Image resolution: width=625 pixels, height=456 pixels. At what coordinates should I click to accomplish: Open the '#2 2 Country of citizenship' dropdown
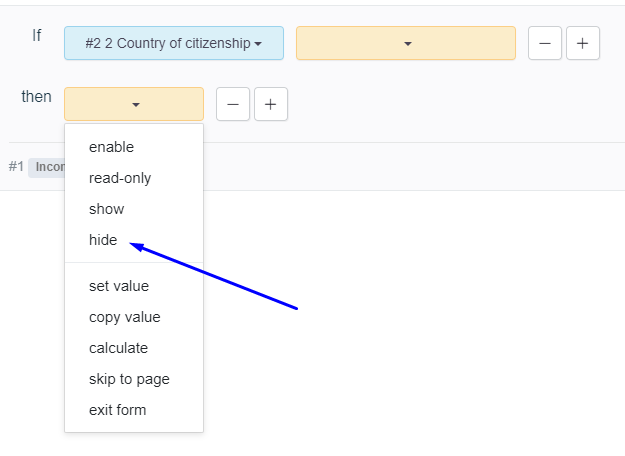[174, 44]
